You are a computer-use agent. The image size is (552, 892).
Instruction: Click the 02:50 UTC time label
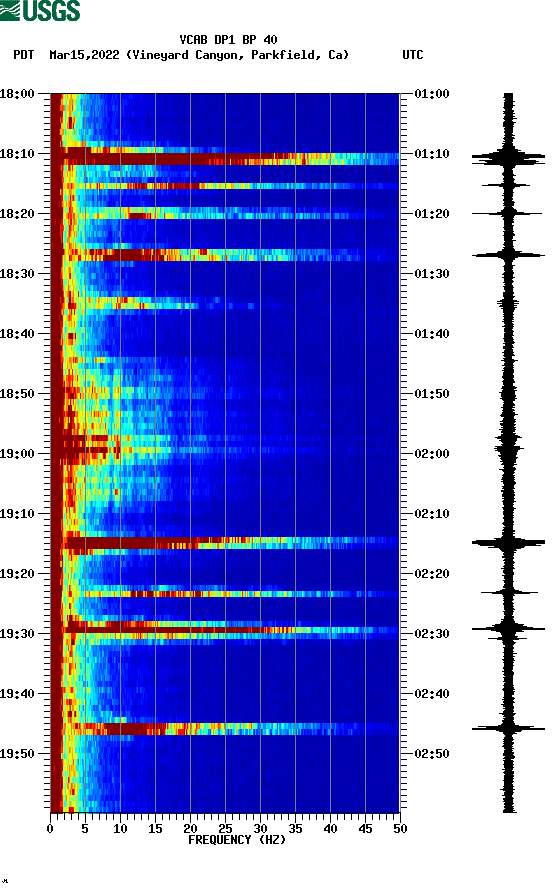(432, 754)
